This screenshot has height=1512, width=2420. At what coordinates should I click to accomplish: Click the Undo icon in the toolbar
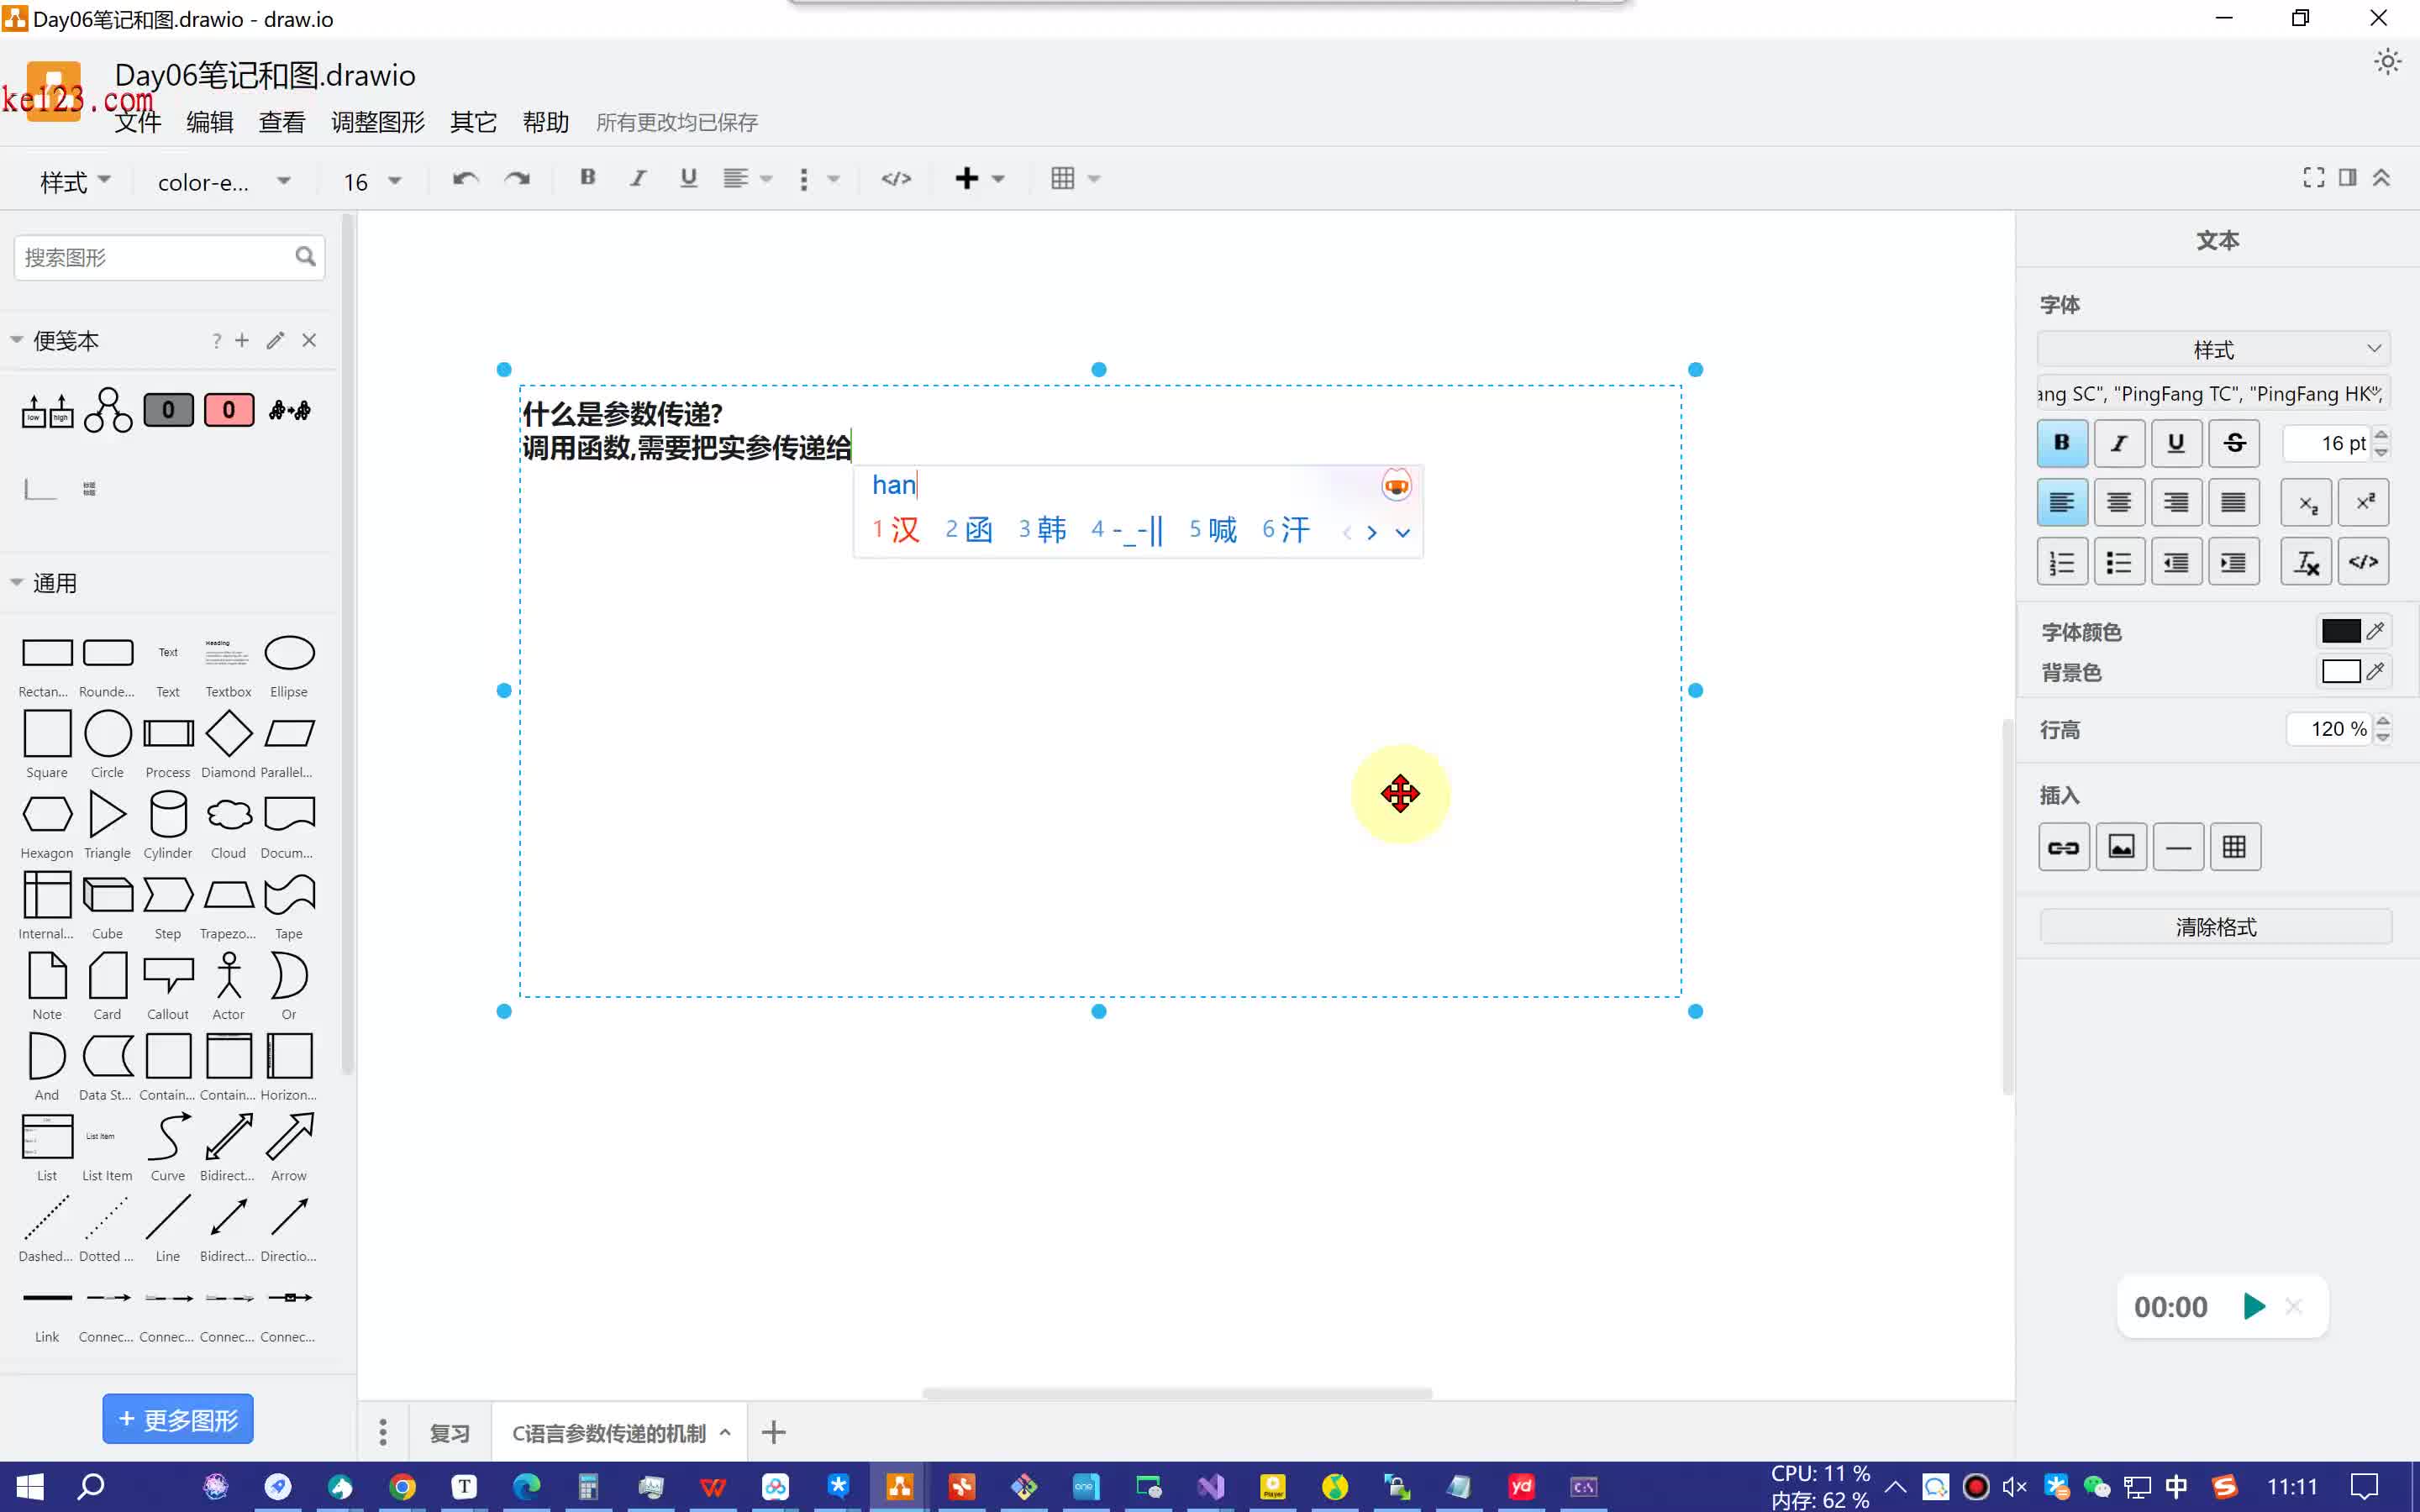point(463,178)
